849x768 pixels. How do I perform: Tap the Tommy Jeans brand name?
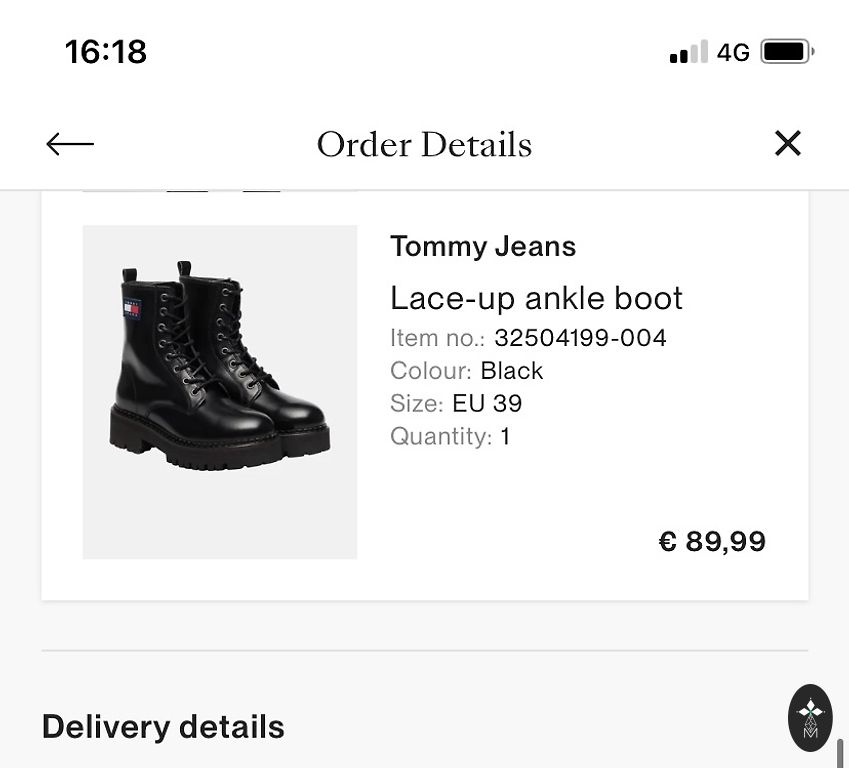tap(483, 246)
